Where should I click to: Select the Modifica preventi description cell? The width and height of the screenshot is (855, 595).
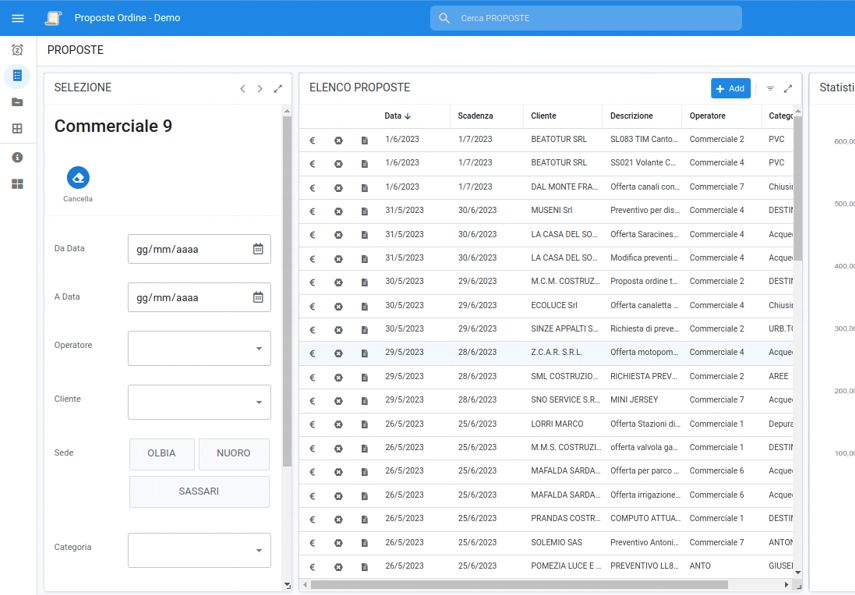[644, 257]
